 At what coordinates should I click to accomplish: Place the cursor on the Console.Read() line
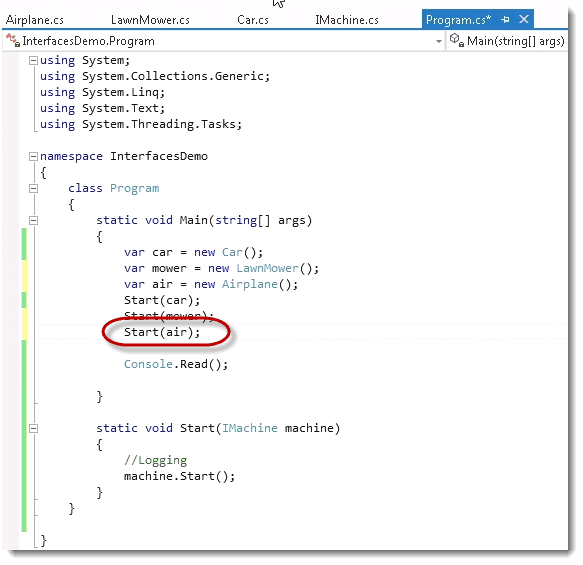coord(176,364)
